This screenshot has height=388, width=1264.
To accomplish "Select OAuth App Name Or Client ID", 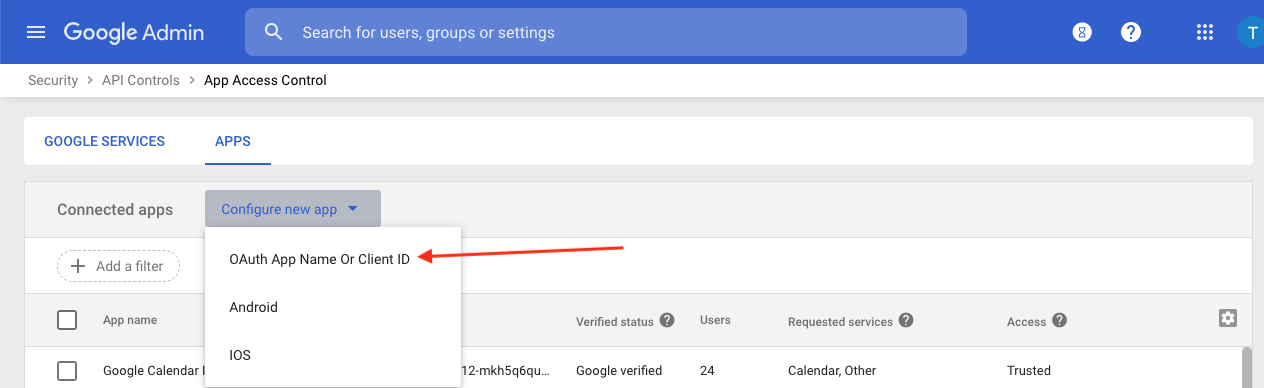I will [x=320, y=259].
